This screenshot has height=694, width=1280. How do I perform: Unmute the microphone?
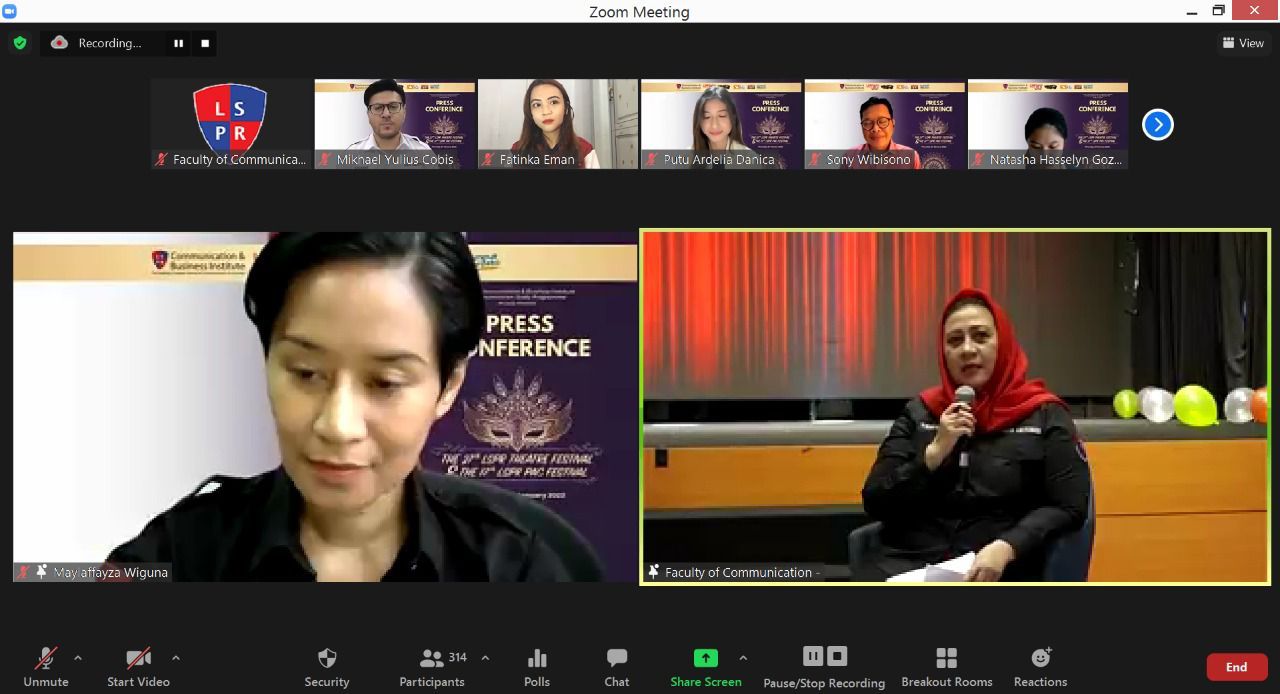46,667
